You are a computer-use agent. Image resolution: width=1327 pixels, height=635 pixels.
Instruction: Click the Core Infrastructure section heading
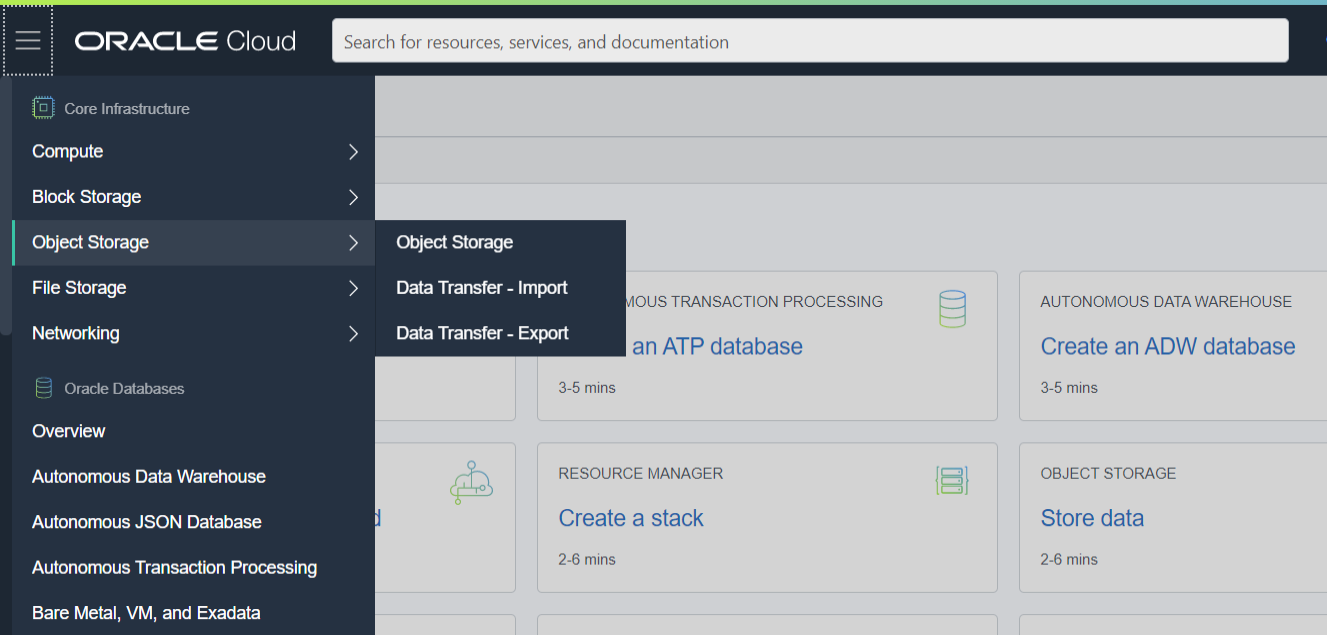127,108
